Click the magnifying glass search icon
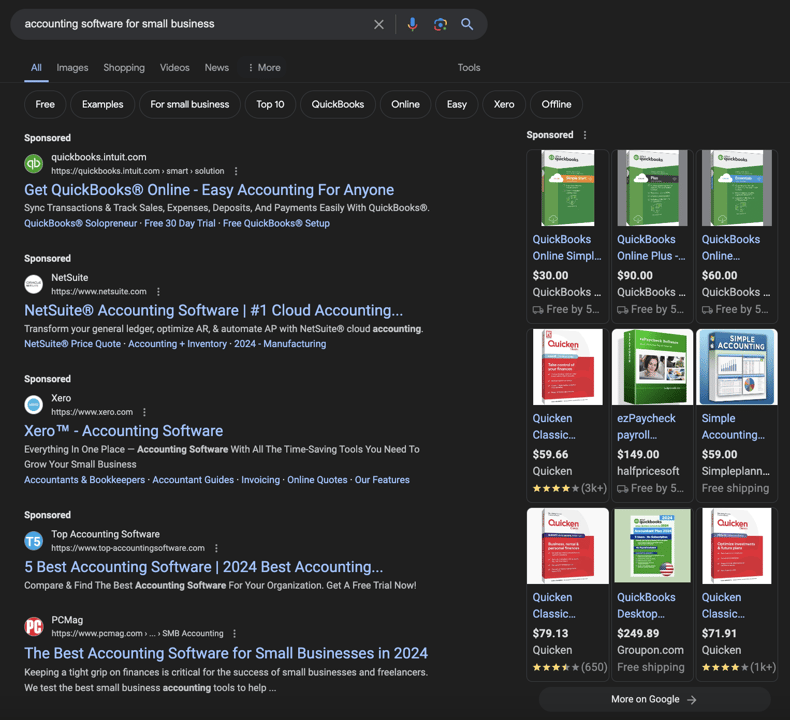This screenshot has height=720, width=790. pyautogui.click(x=467, y=24)
